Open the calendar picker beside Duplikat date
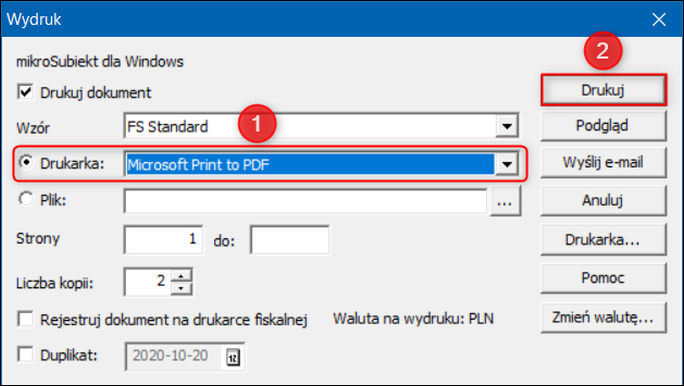This screenshot has height=386, width=684. 233,358
